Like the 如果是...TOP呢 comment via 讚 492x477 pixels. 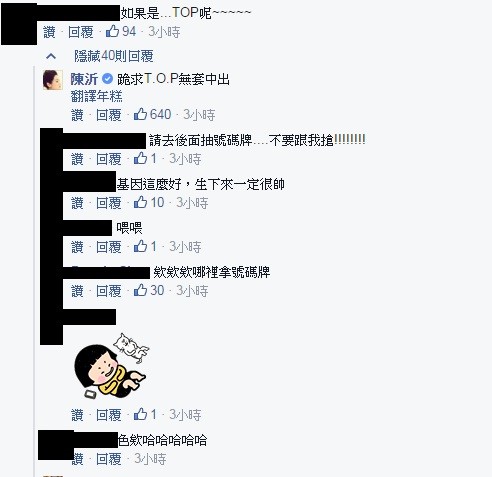(x=49, y=32)
